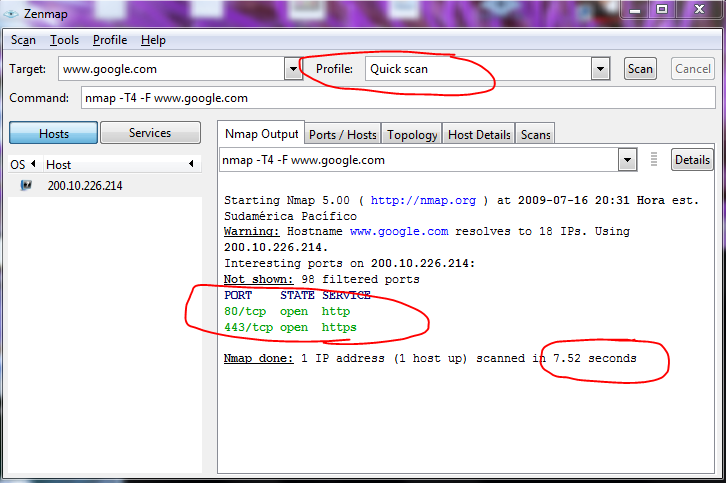The width and height of the screenshot is (726, 483).
Task: Click the Cancel button
Action: (x=693, y=69)
